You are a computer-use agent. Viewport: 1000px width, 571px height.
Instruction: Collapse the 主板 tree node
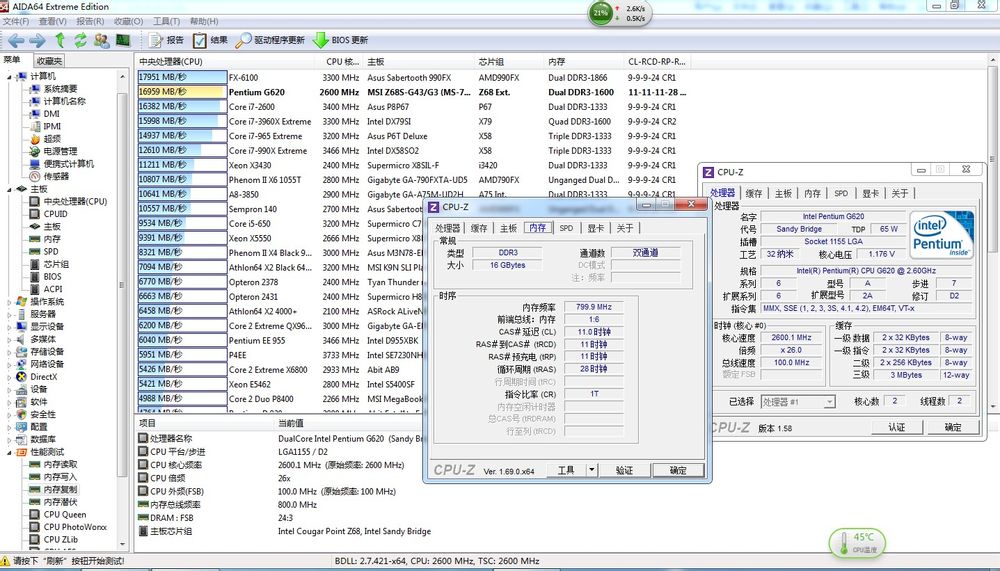click(9, 188)
